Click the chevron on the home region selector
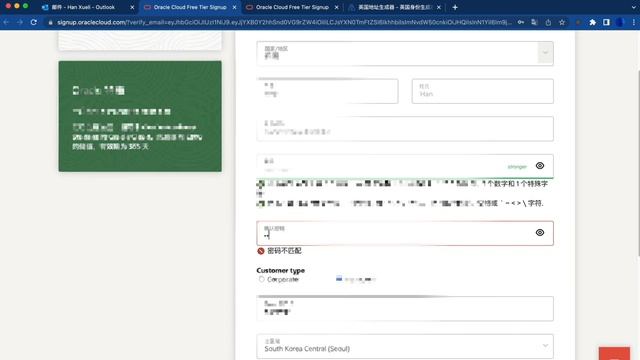This screenshot has width=640, height=360. [545, 346]
